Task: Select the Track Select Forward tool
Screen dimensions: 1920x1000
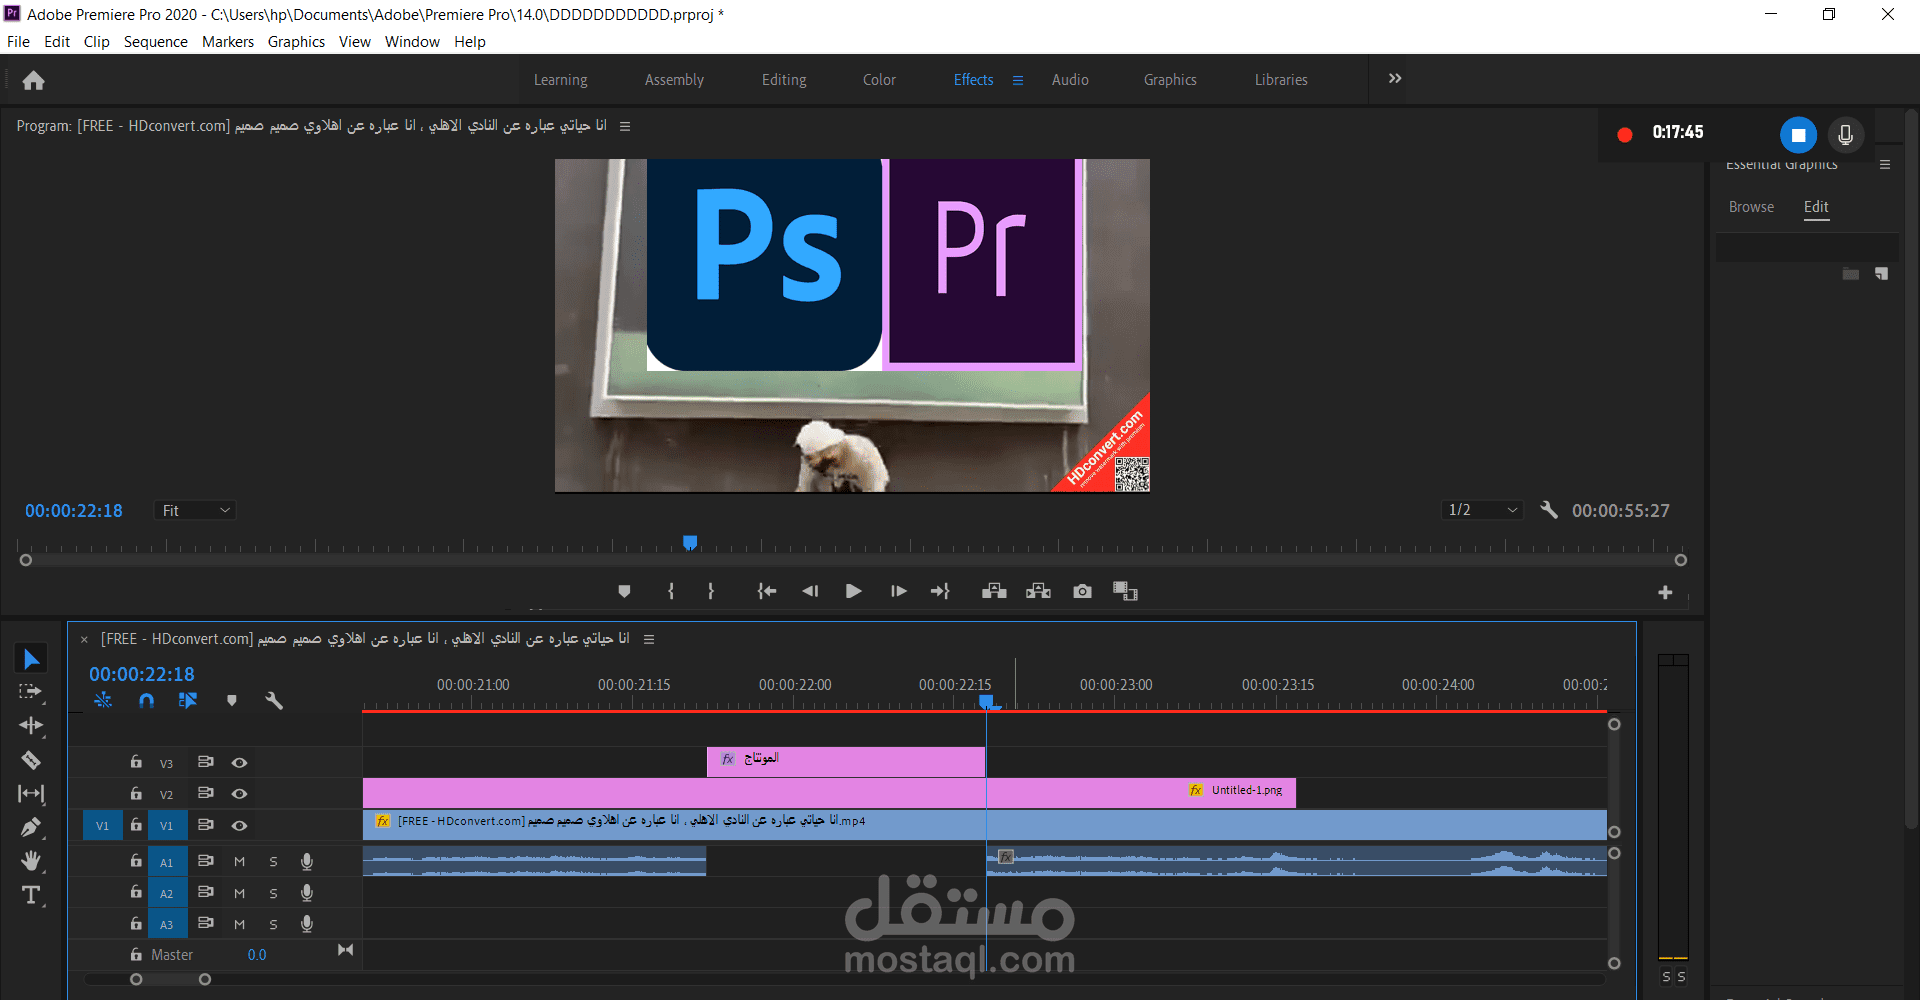Action: point(31,692)
